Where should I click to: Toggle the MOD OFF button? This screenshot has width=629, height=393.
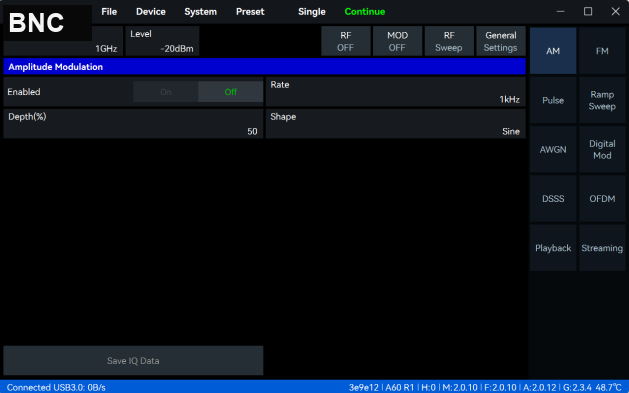pyautogui.click(x=397, y=41)
